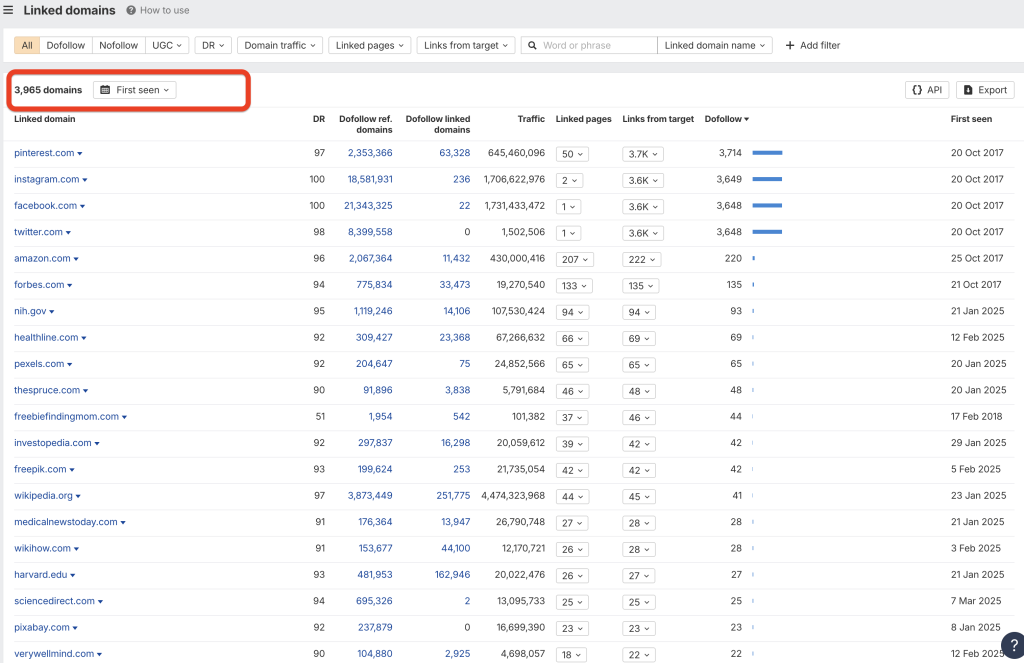Image resolution: width=1024 pixels, height=663 pixels.
Task: Open the DR filter dropdown
Action: 213,46
